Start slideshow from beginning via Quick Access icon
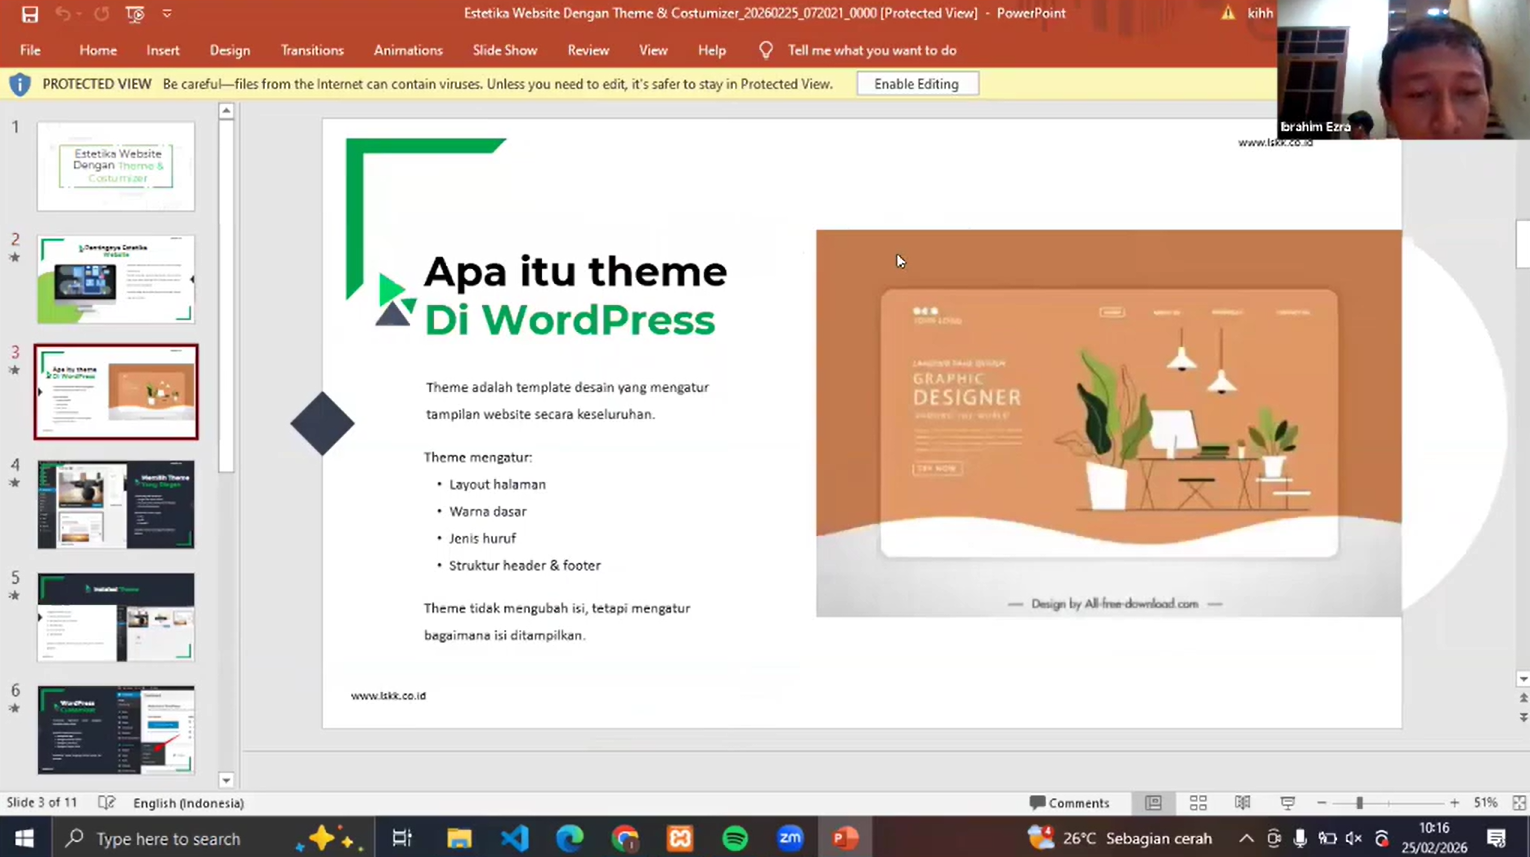Viewport: 1530px width, 857px height. pos(135,14)
